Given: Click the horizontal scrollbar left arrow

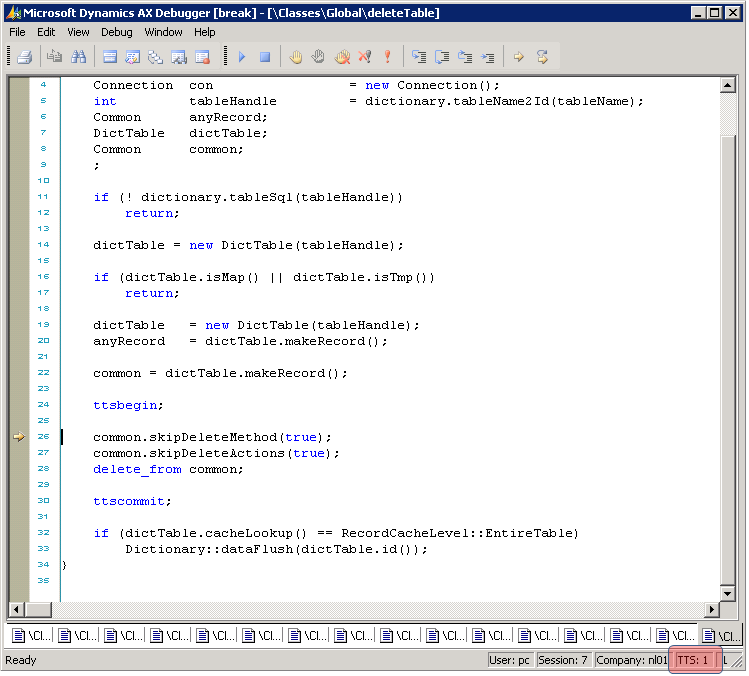Looking at the screenshot, I should (x=16, y=609).
